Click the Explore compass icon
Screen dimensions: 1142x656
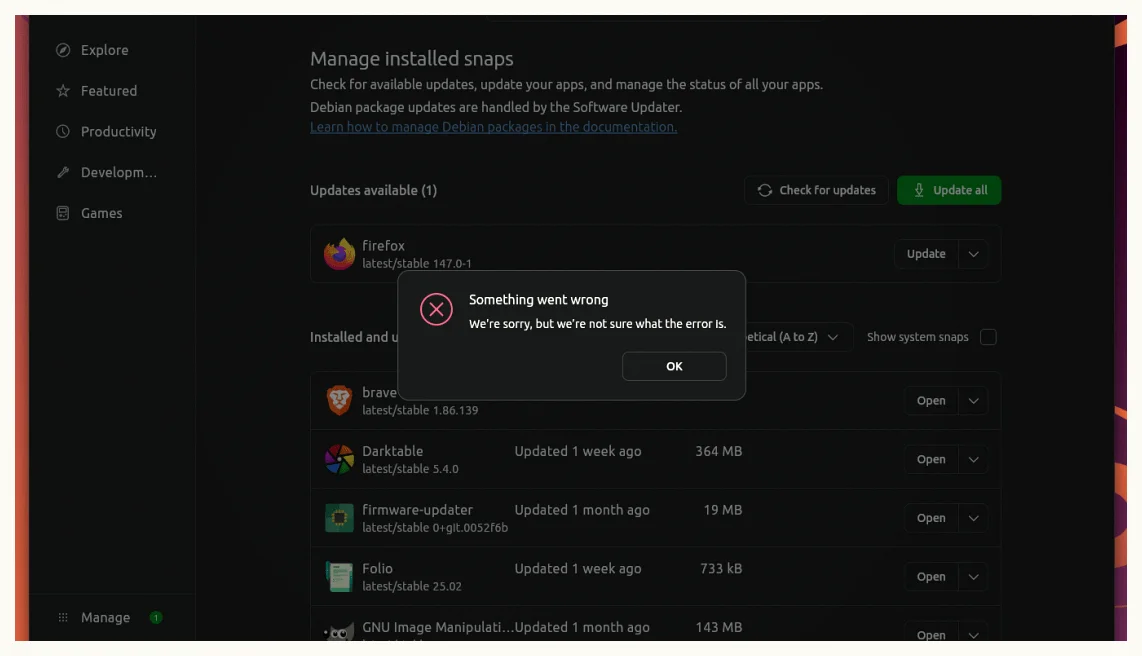point(63,50)
